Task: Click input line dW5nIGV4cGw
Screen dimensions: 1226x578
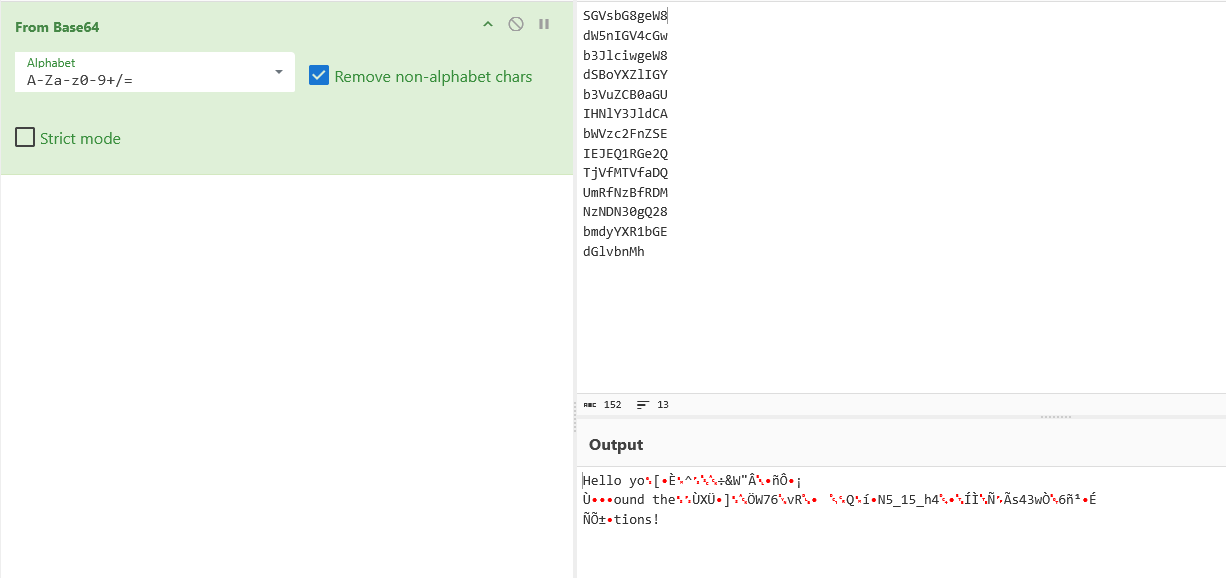Action: [625, 36]
